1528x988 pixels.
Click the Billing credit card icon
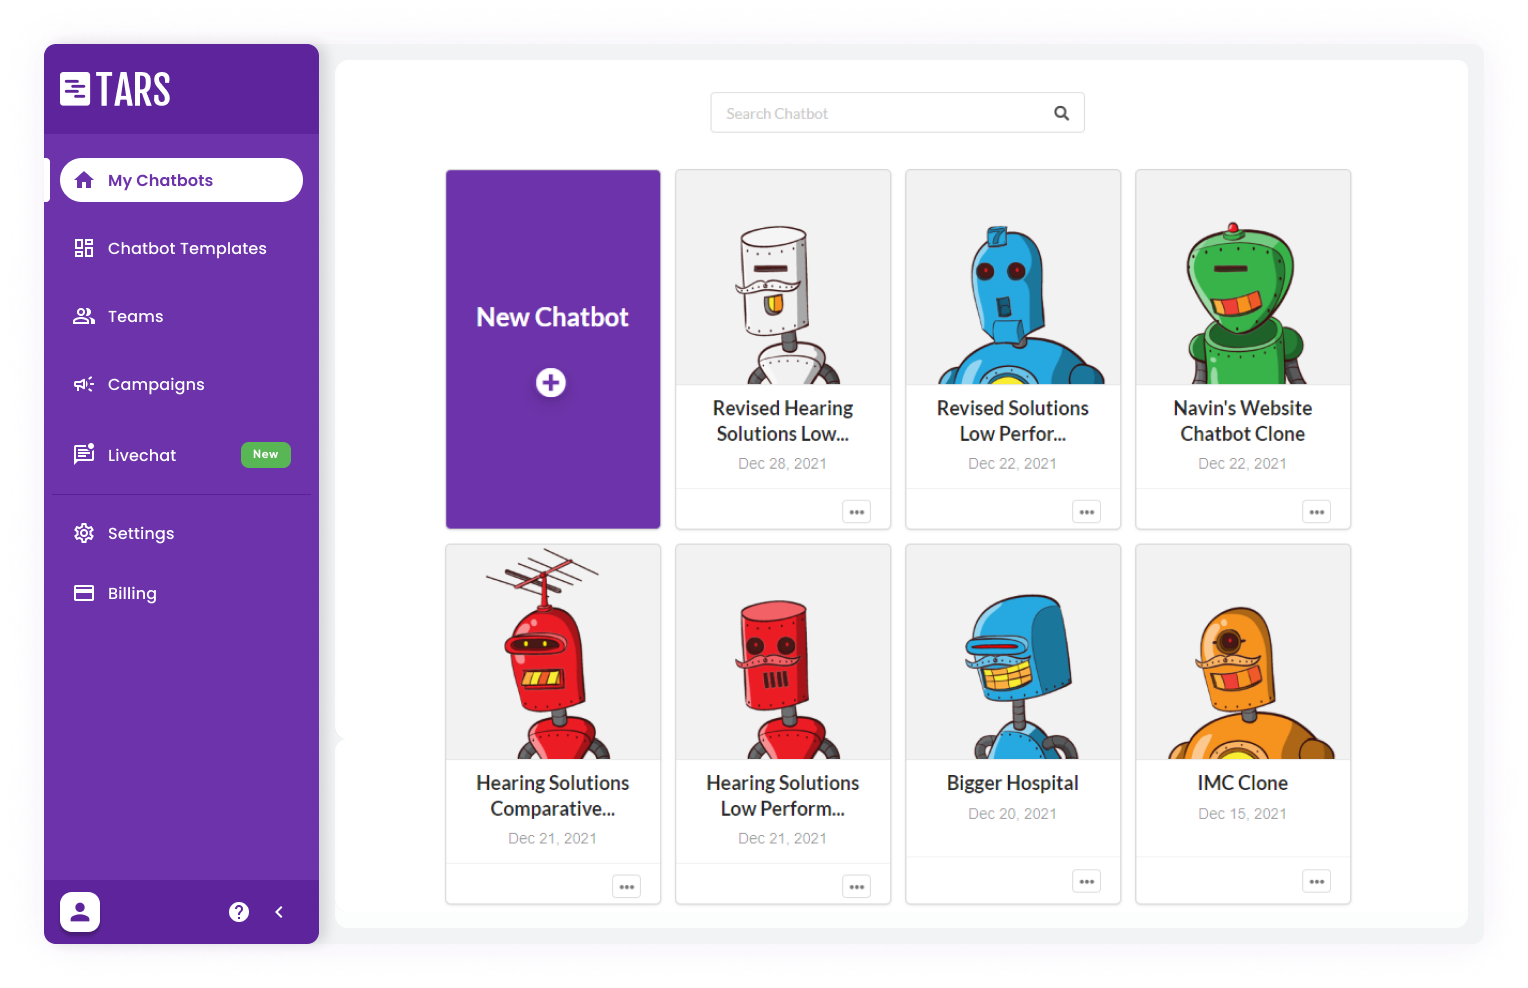point(84,593)
